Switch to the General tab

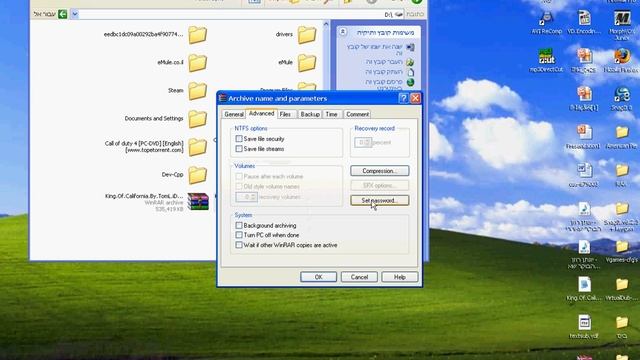[x=234, y=114]
